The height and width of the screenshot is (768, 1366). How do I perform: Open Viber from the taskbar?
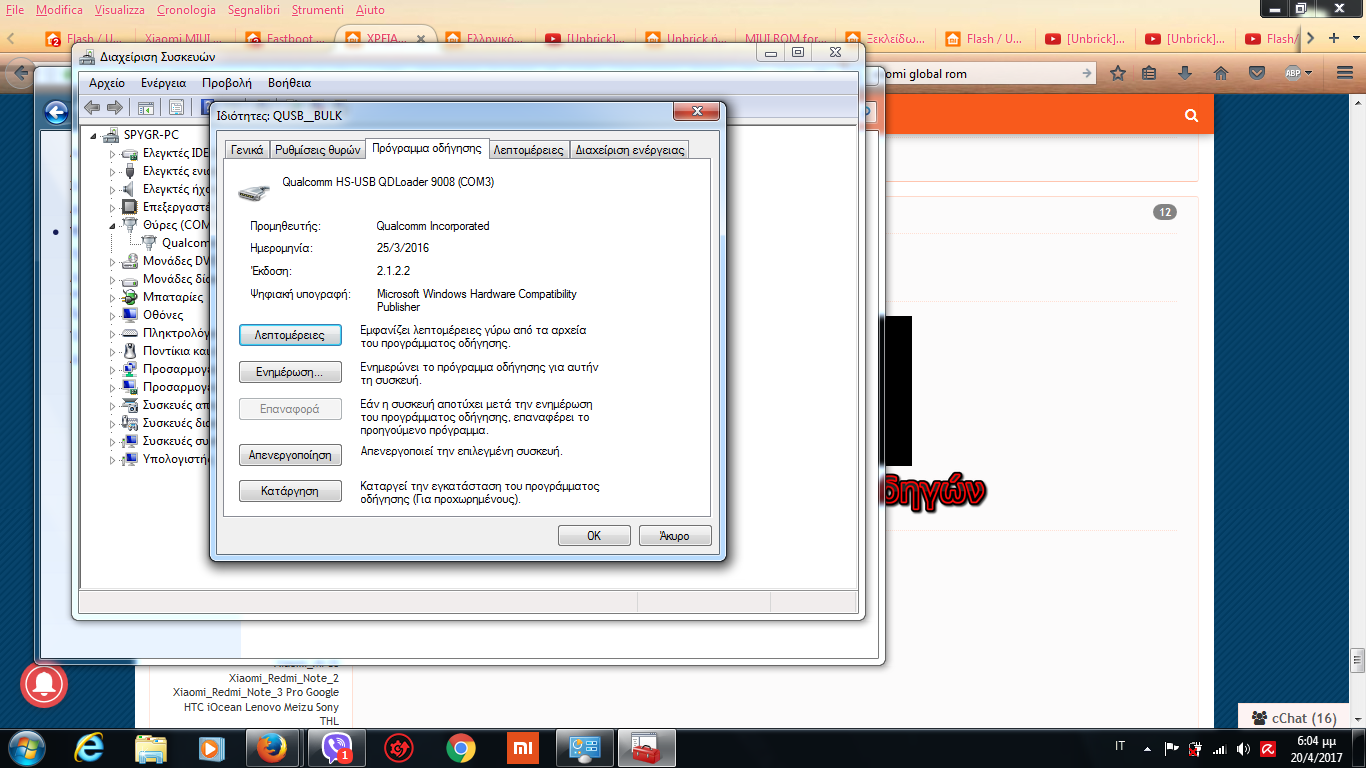click(x=337, y=748)
